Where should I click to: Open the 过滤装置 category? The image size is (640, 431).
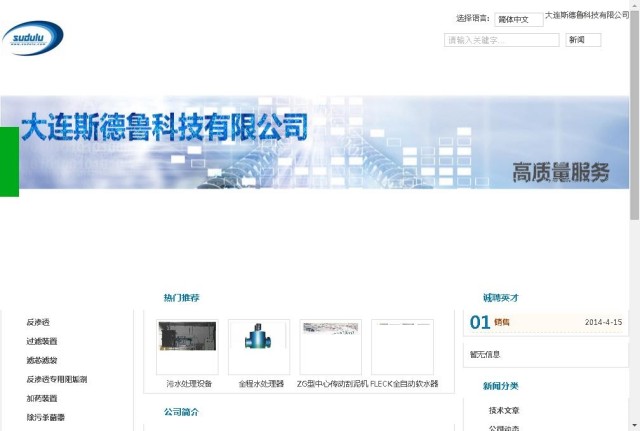click(42, 341)
